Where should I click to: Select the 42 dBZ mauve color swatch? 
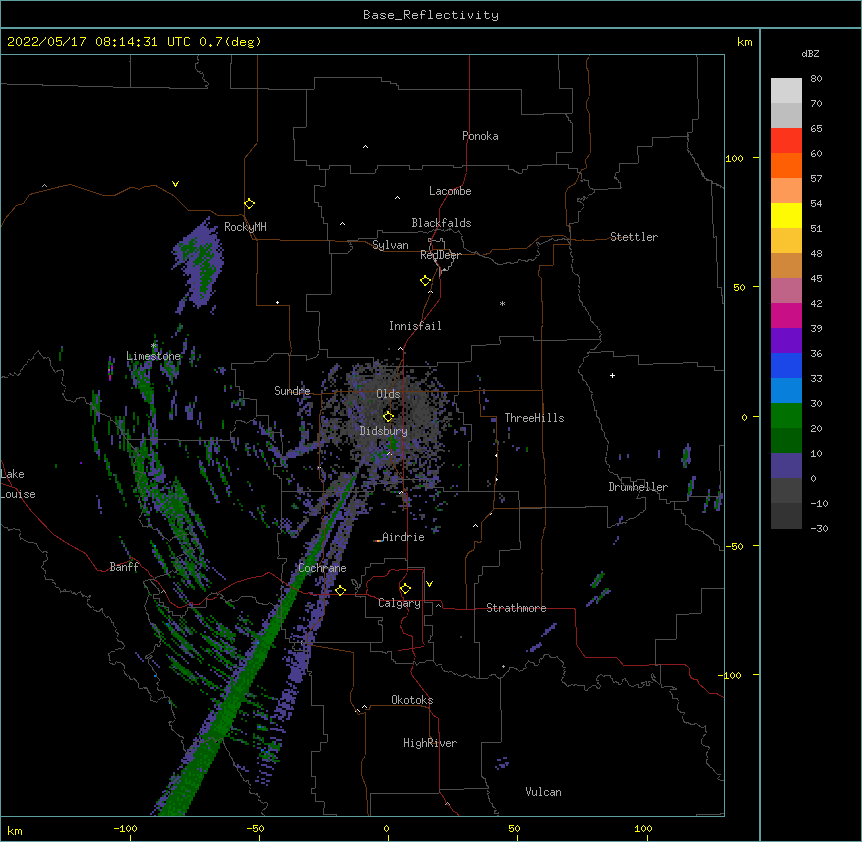[x=786, y=290]
